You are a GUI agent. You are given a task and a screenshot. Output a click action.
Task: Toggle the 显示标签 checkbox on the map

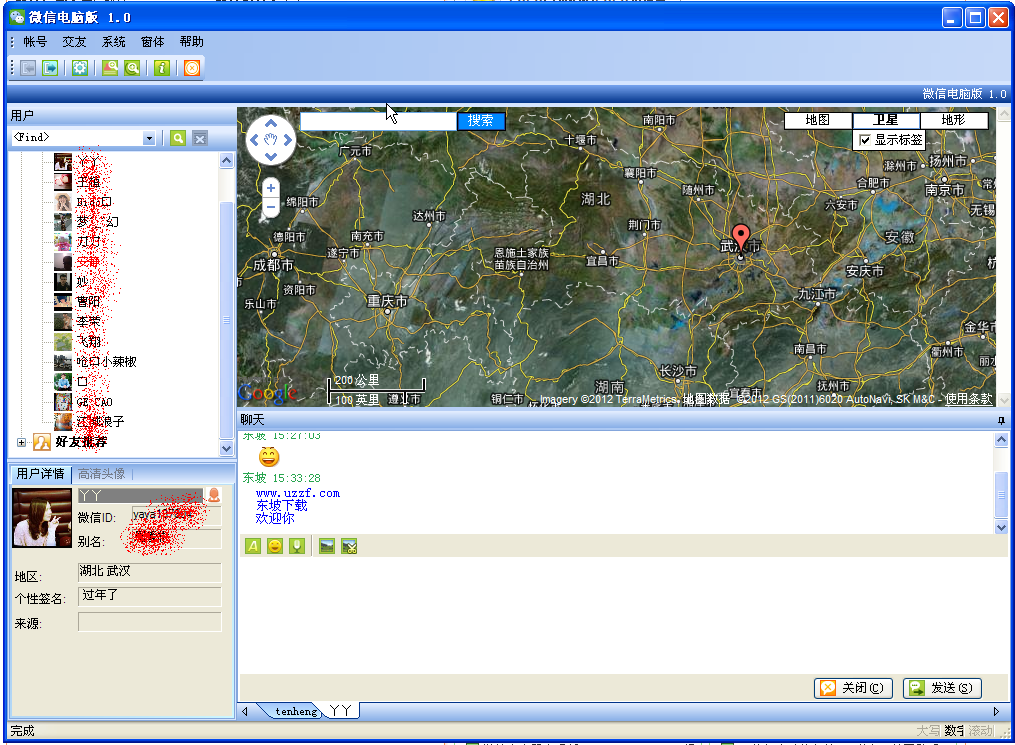point(865,140)
